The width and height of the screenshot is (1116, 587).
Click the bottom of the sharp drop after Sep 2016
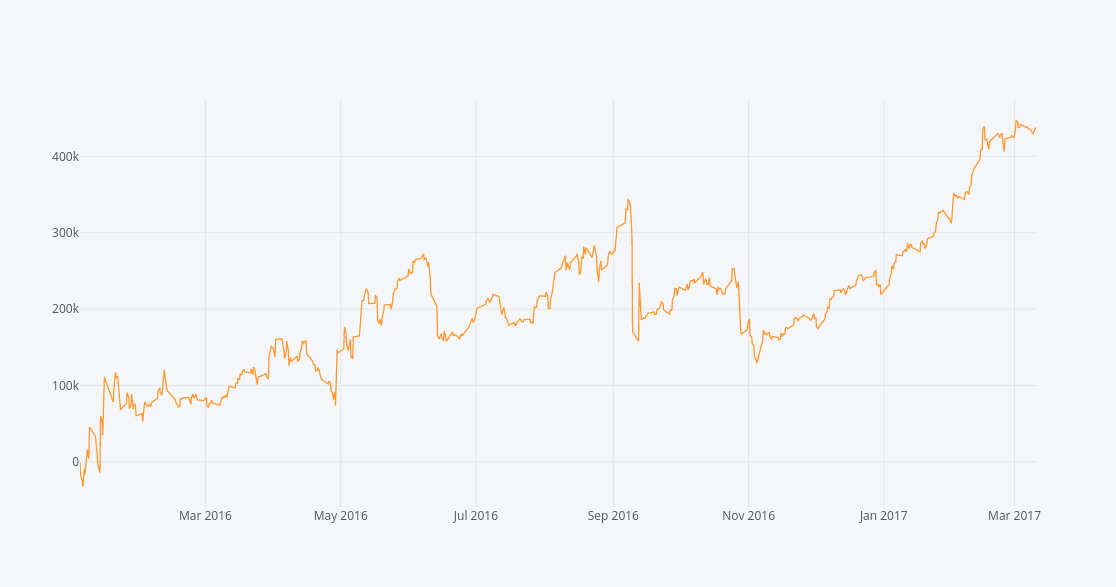coord(638,341)
